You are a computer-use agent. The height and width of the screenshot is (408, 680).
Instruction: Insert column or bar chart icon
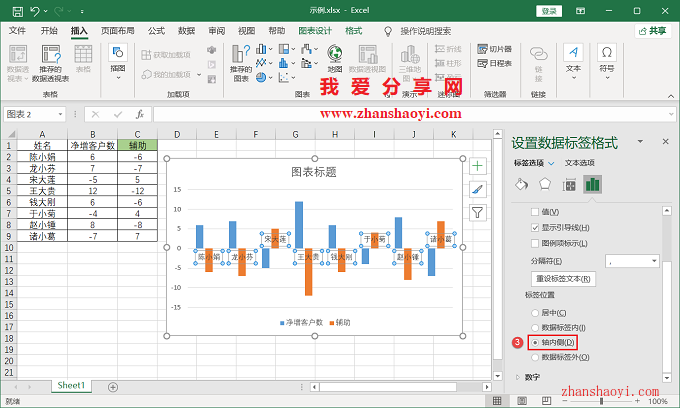click(x=261, y=49)
